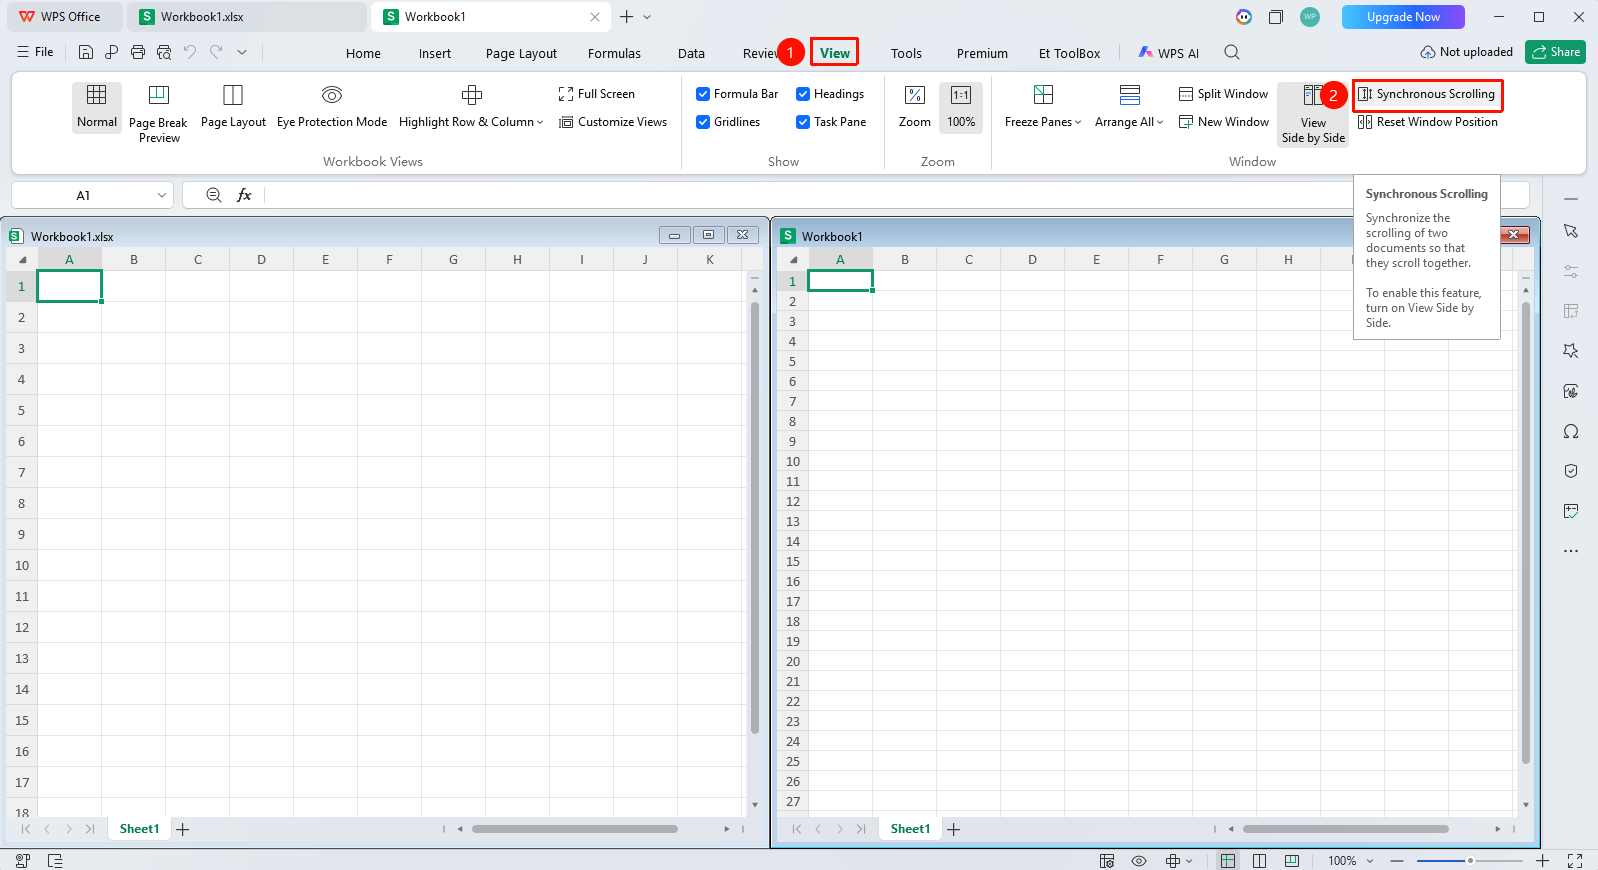This screenshot has height=870, width=1598.
Task: Open the WPS AI button
Action: click(1168, 53)
